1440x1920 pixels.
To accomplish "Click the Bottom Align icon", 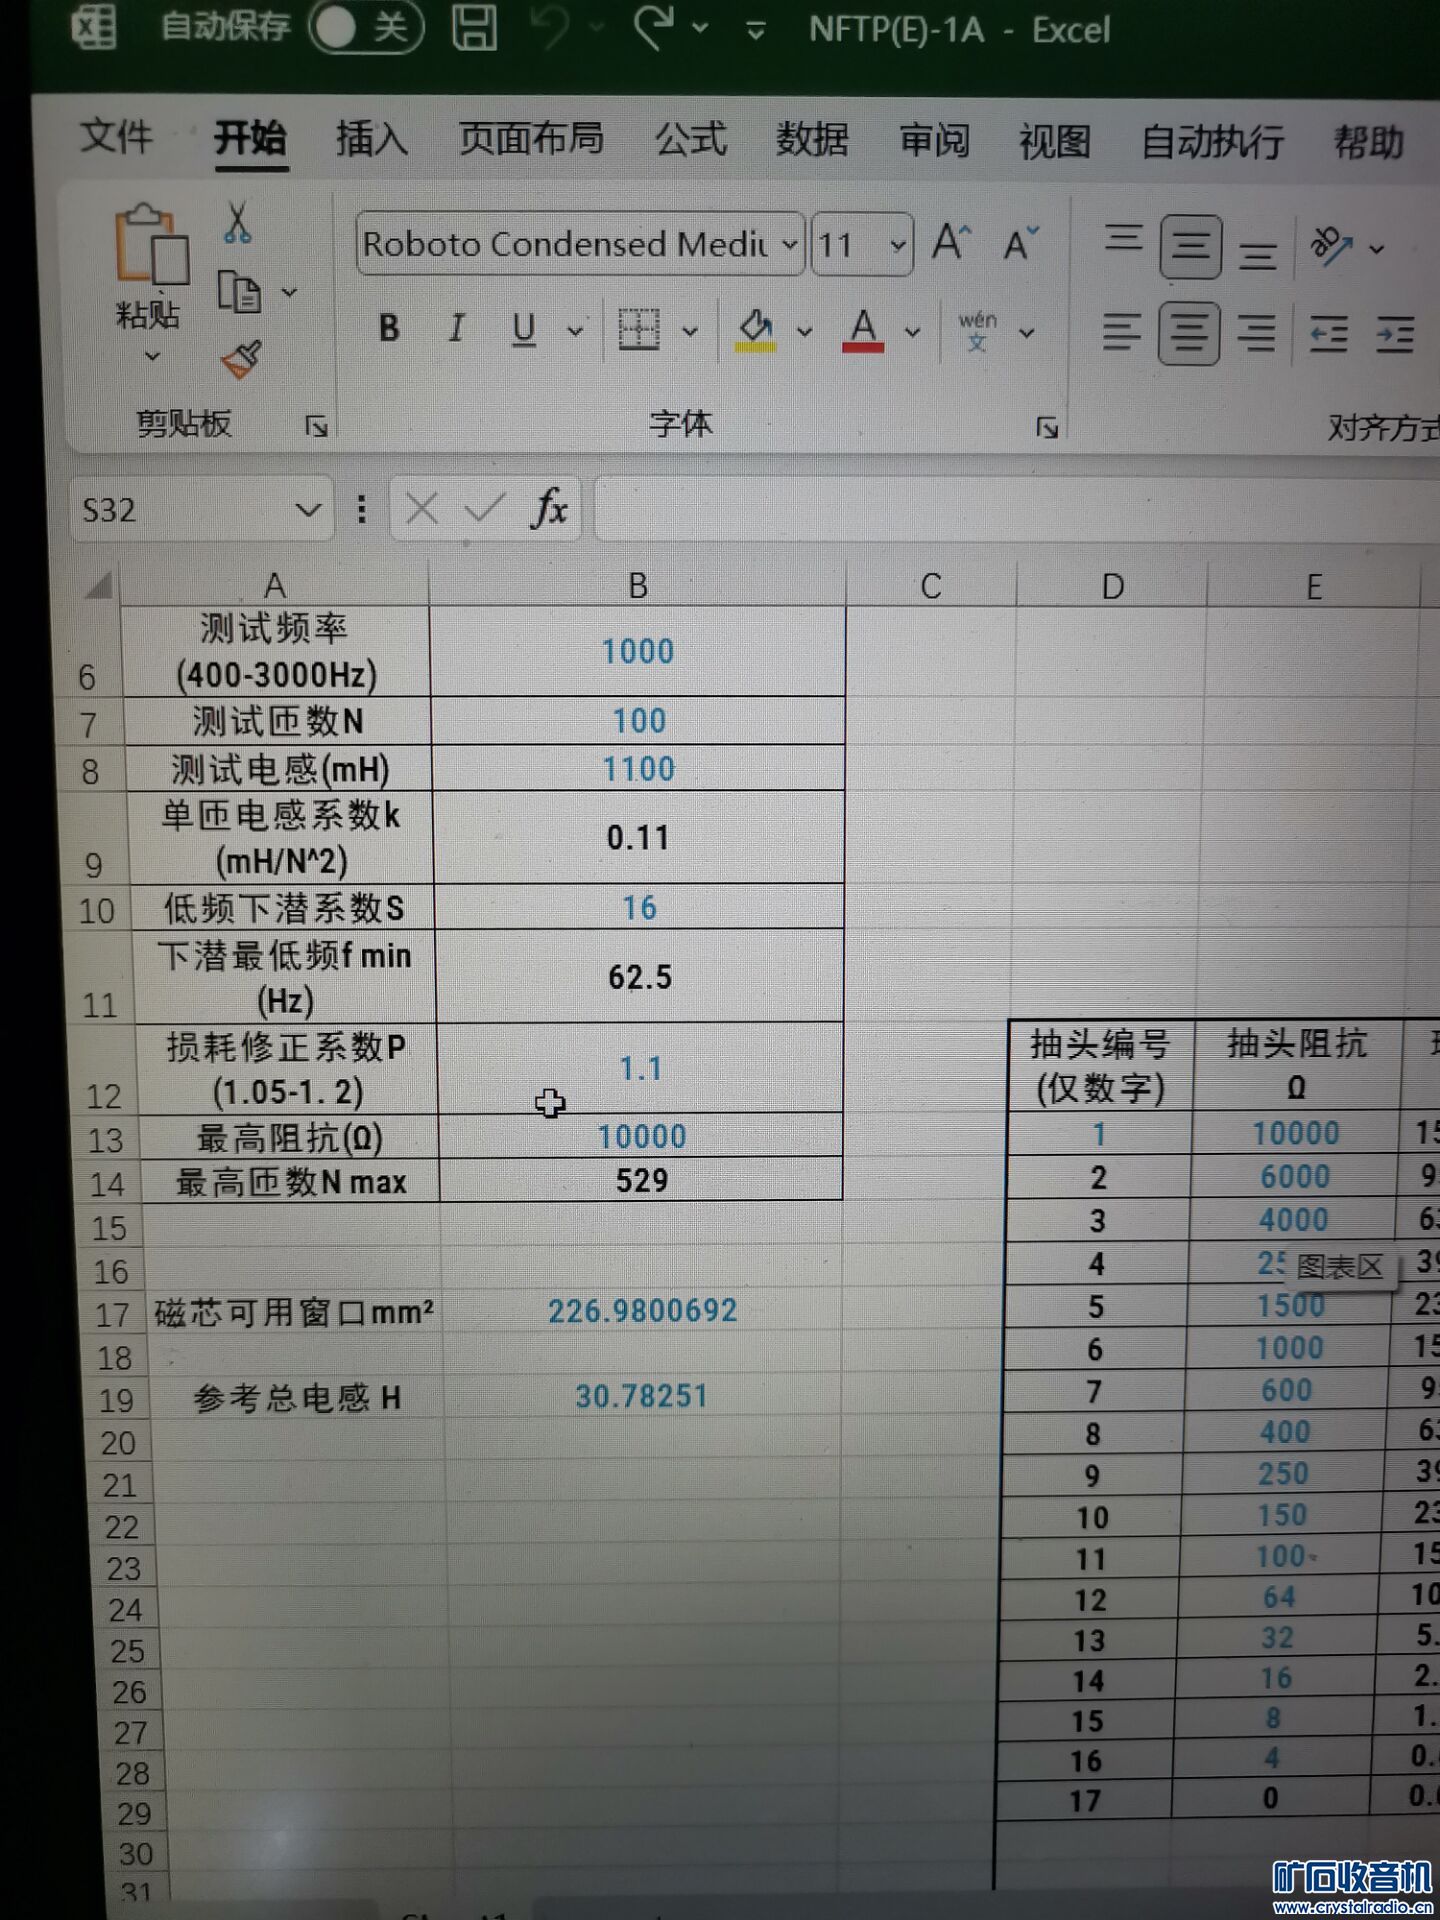I will [x=1258, y=255].
